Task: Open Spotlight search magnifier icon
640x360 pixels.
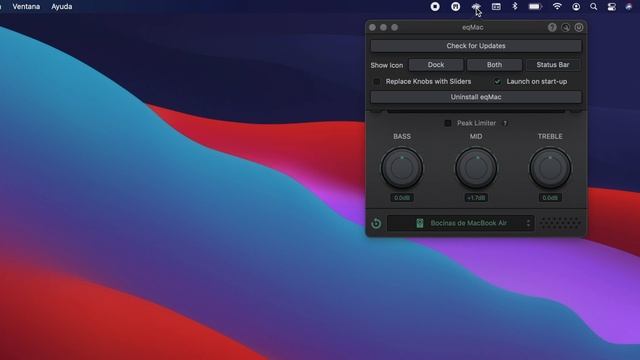Action: tap(593, 7)
